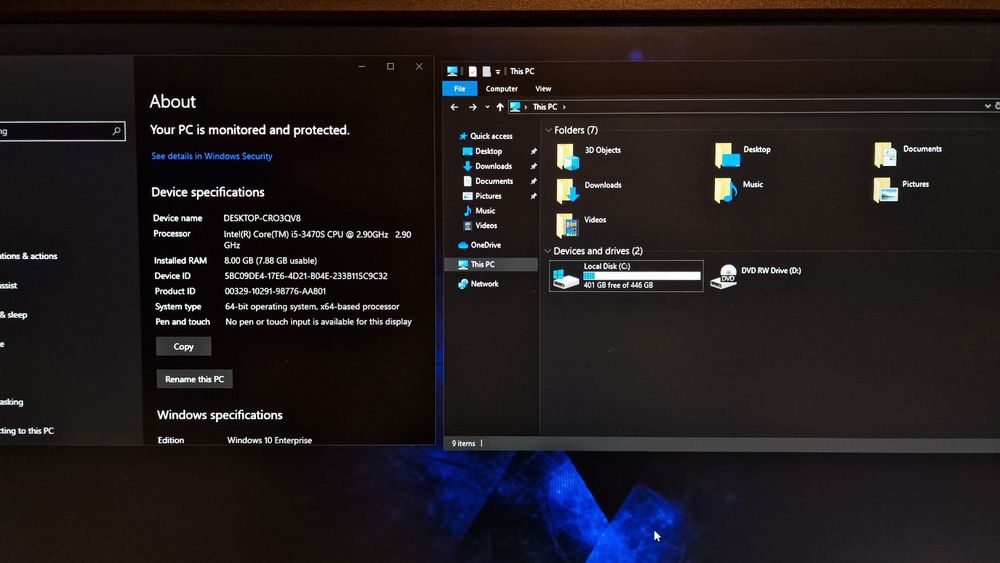
Task: Collapse the Devices and drives (2) group
Action: pyautogui.click(x=547, y=251)
